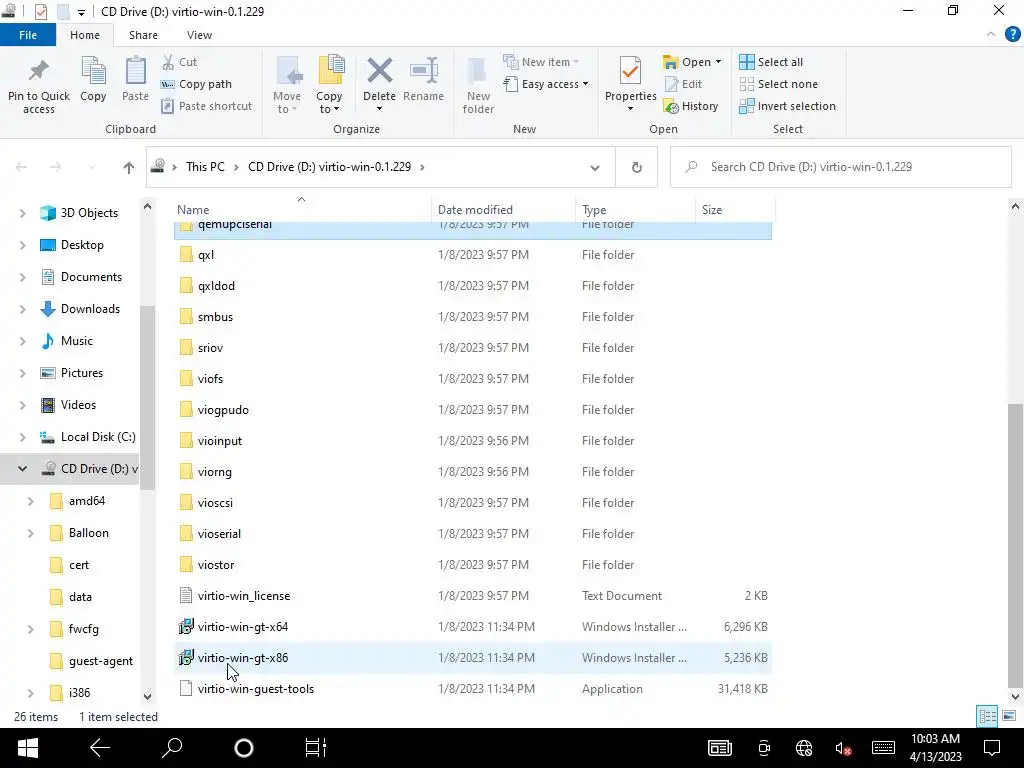Switch to large icons view in status bar

(x=1009, y=716)
